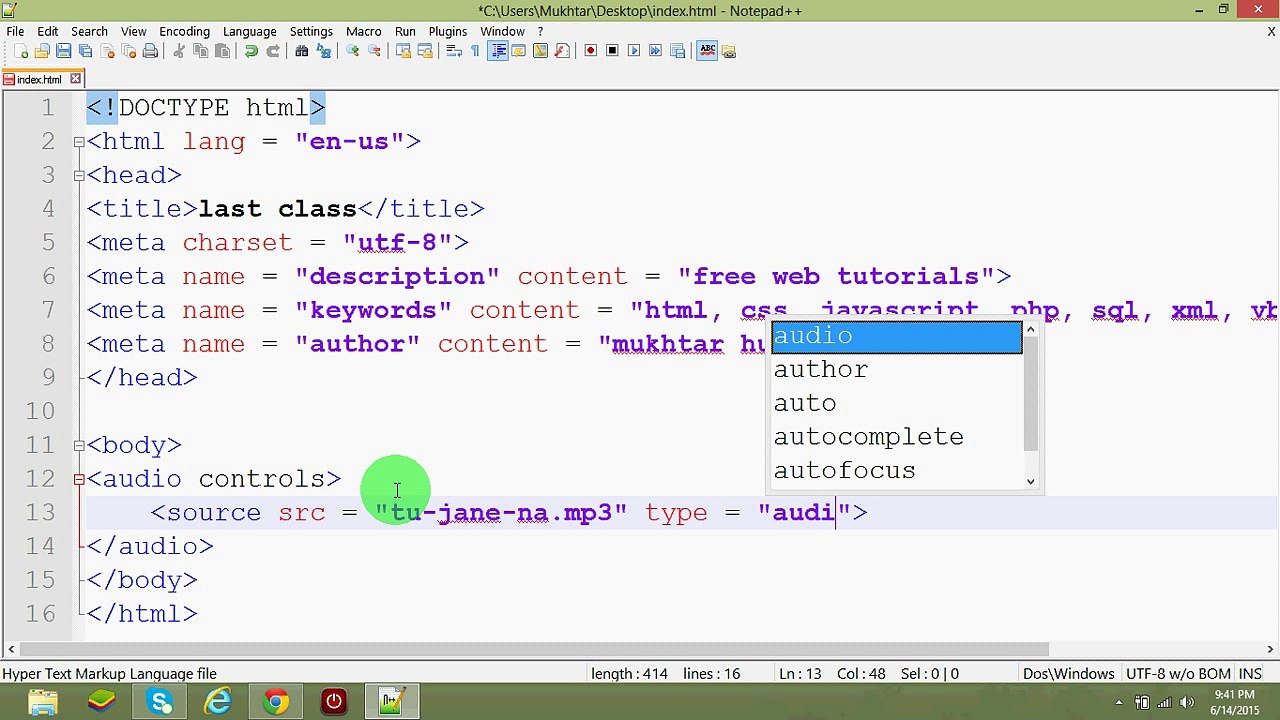Choose 'author' from the autocomplete list
This screenshot has width=1280, height=720.
tap(897, 370)
